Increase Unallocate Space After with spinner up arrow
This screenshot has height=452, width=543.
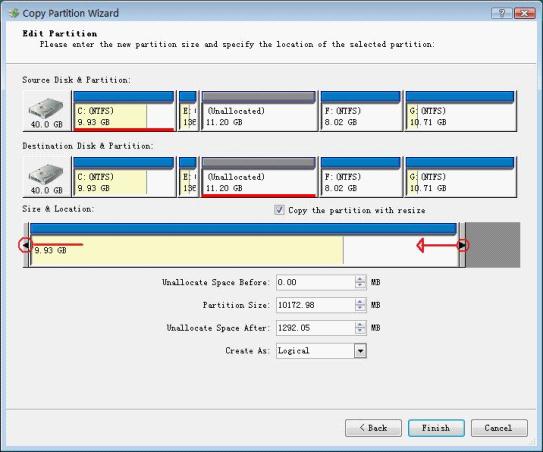360,325
